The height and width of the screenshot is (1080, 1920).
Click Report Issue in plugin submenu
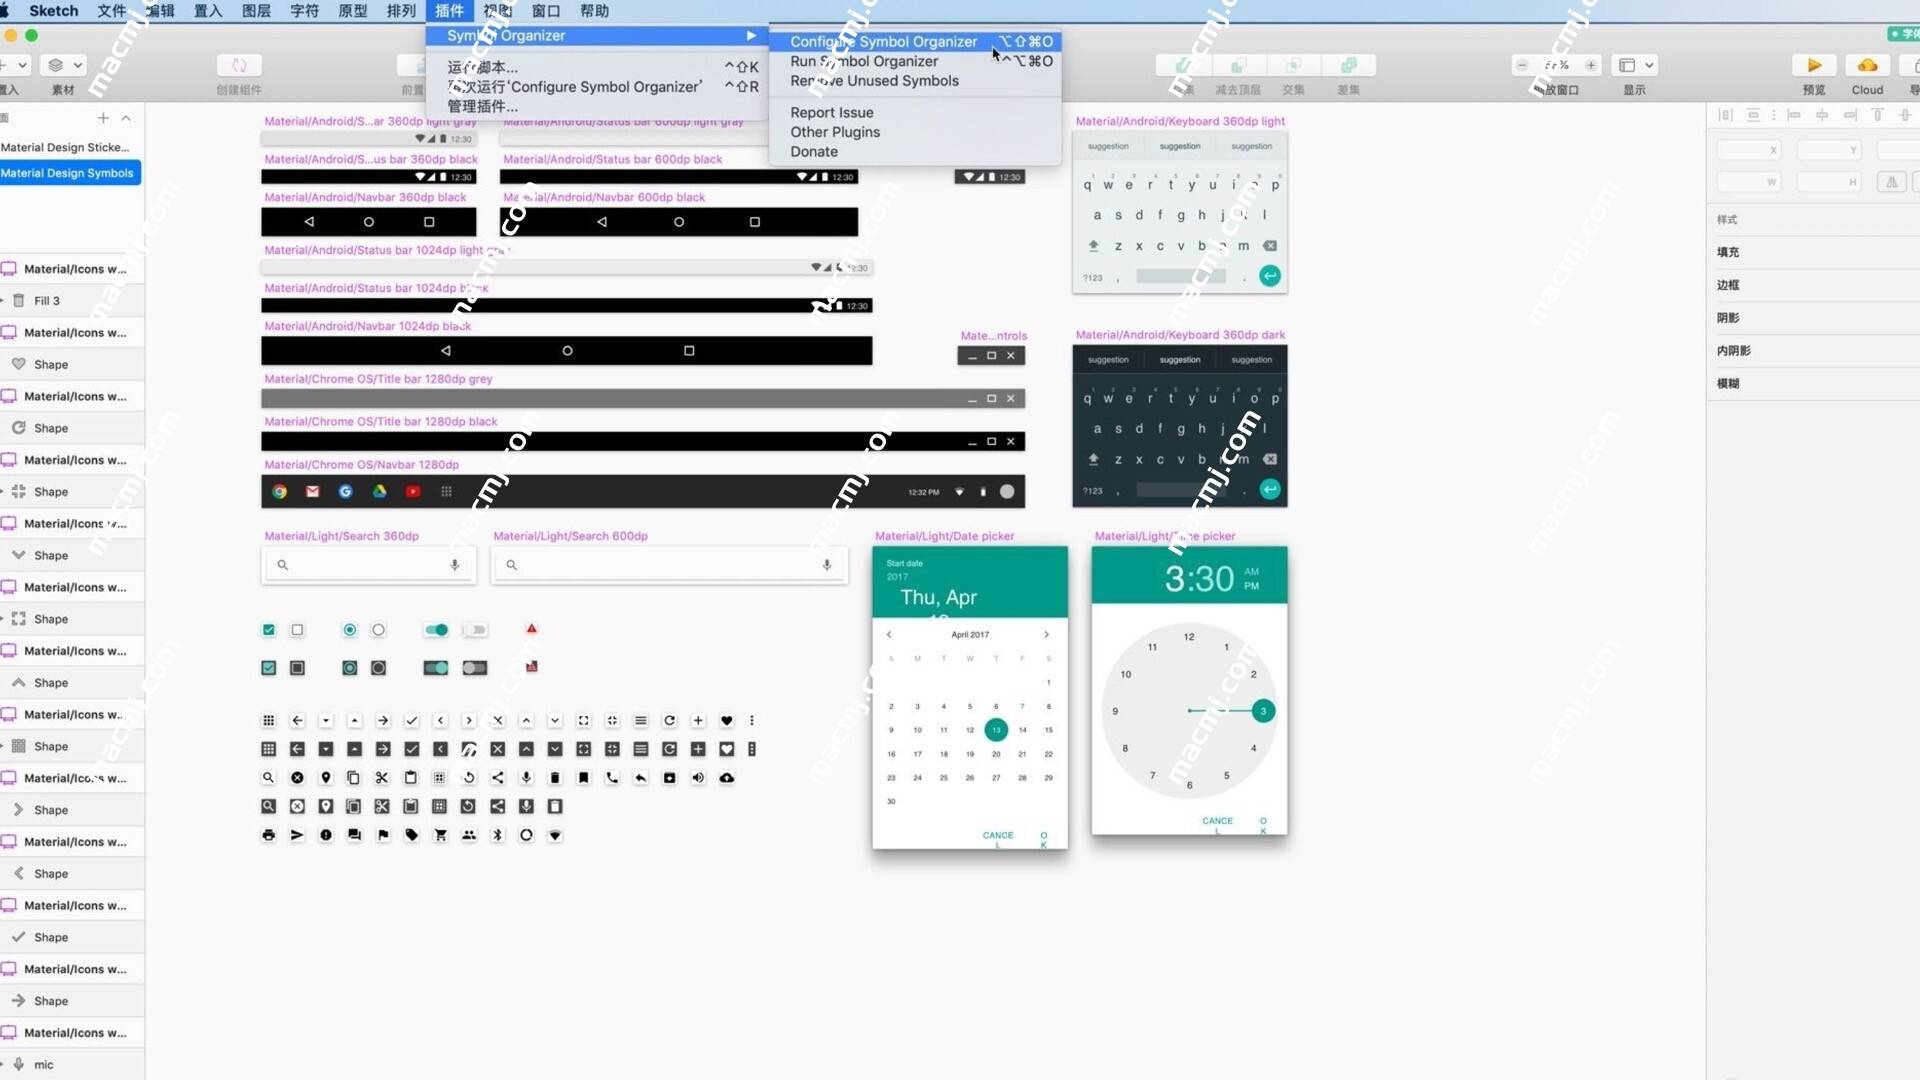pos(831,112)
